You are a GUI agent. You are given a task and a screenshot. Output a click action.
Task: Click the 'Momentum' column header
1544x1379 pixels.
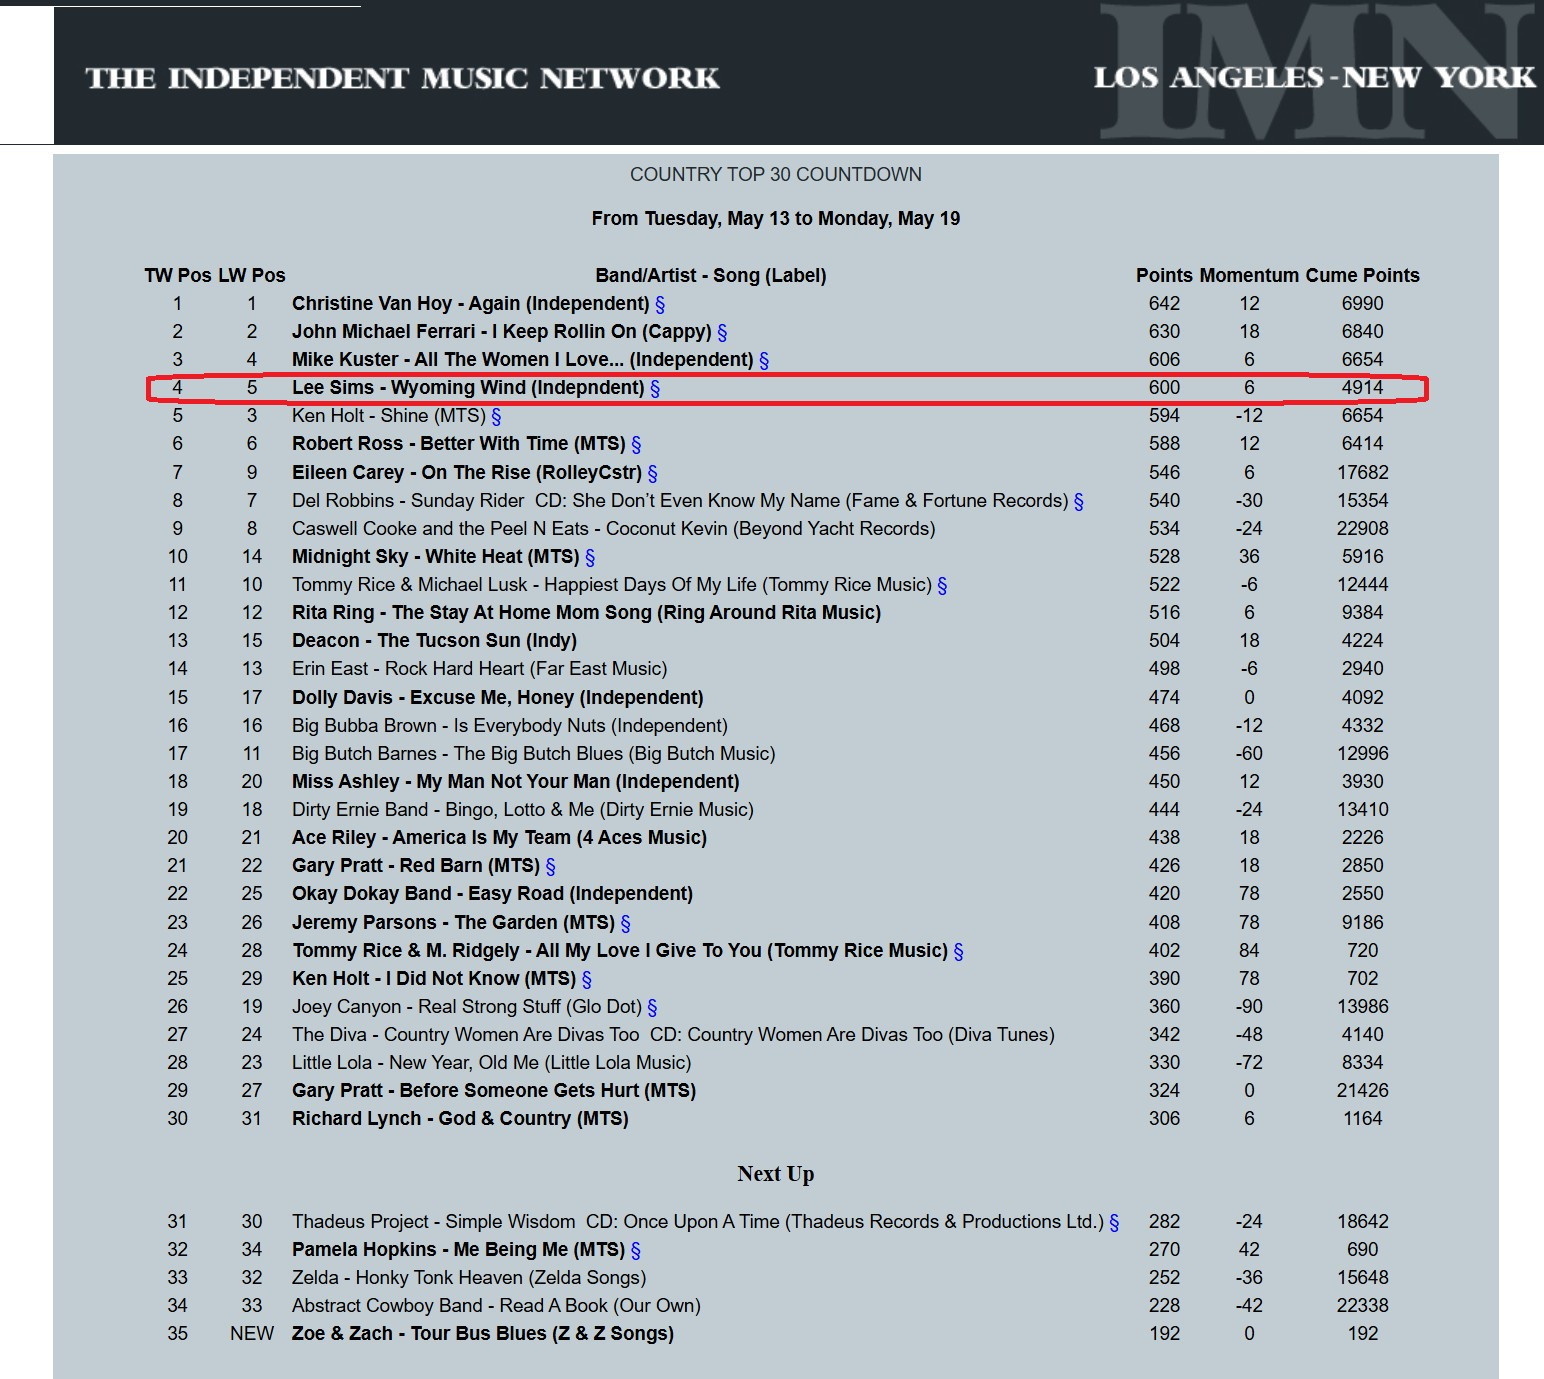click(x=1249, y=275)
